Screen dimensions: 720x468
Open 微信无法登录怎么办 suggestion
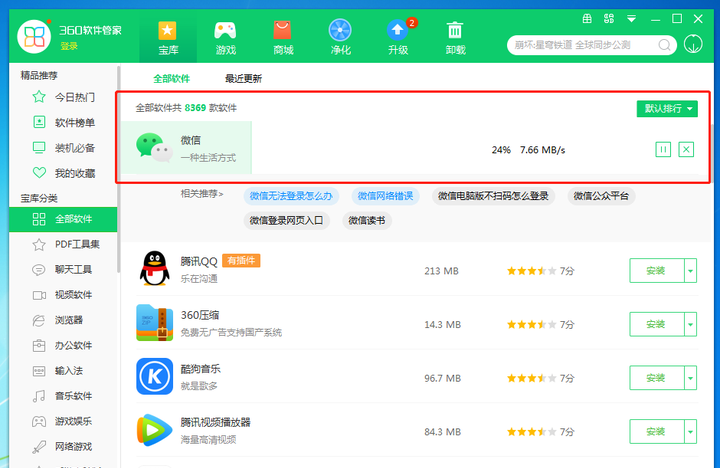click(x=291, y=196)
